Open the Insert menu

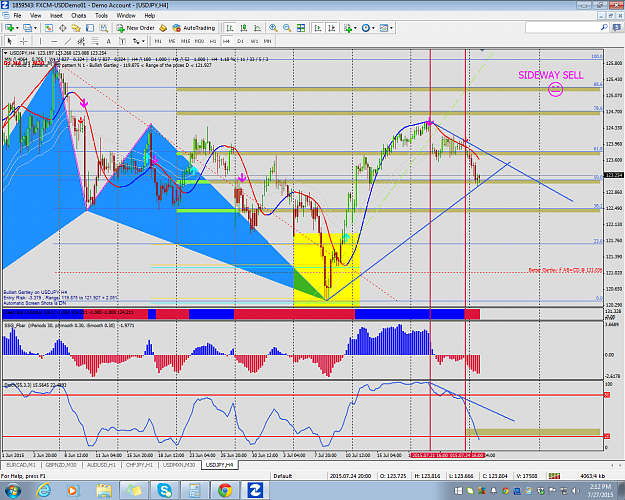pyautogui.click(x=56, y=16)
